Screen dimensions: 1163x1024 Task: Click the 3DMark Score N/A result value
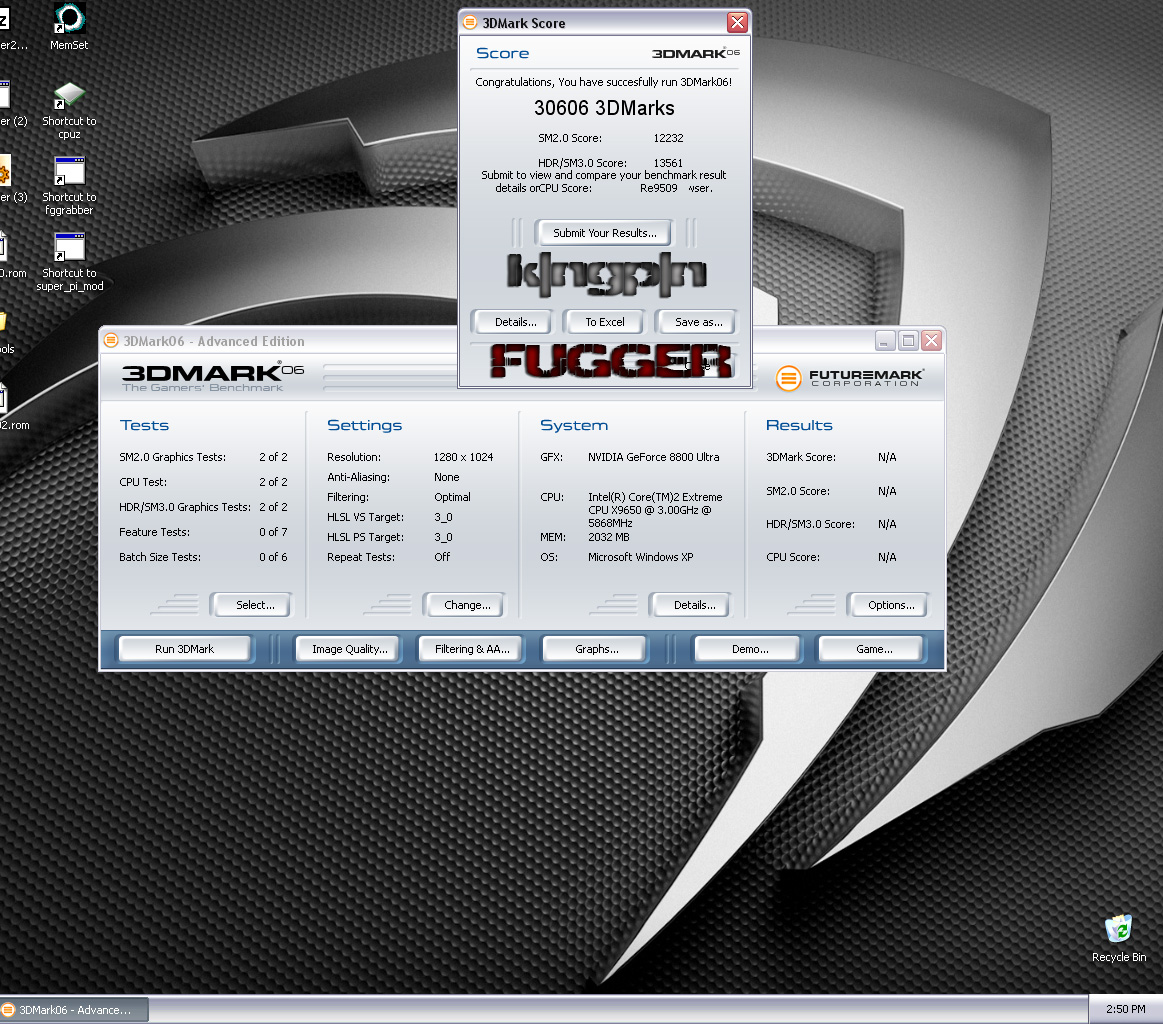(887, 457)
